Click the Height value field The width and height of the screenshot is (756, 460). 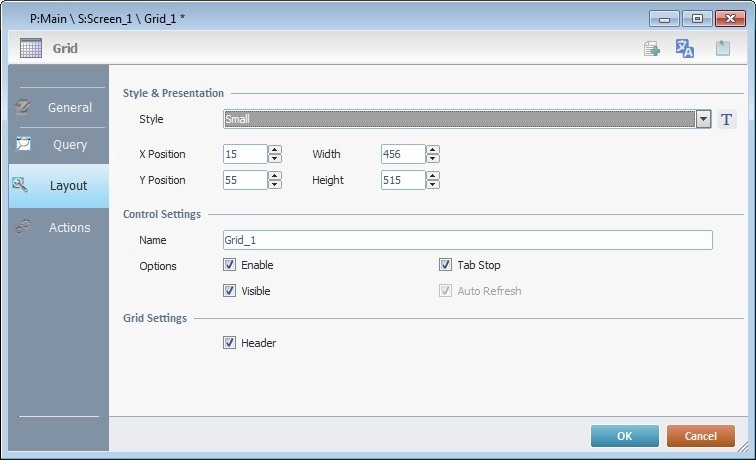[404, 180]
